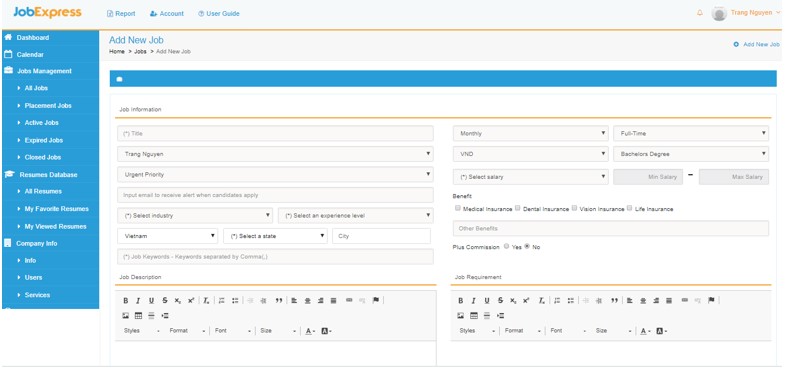785x372 pixels.
Task: Click Italic in Job Description editor
Action: click(x=138, y=300)
